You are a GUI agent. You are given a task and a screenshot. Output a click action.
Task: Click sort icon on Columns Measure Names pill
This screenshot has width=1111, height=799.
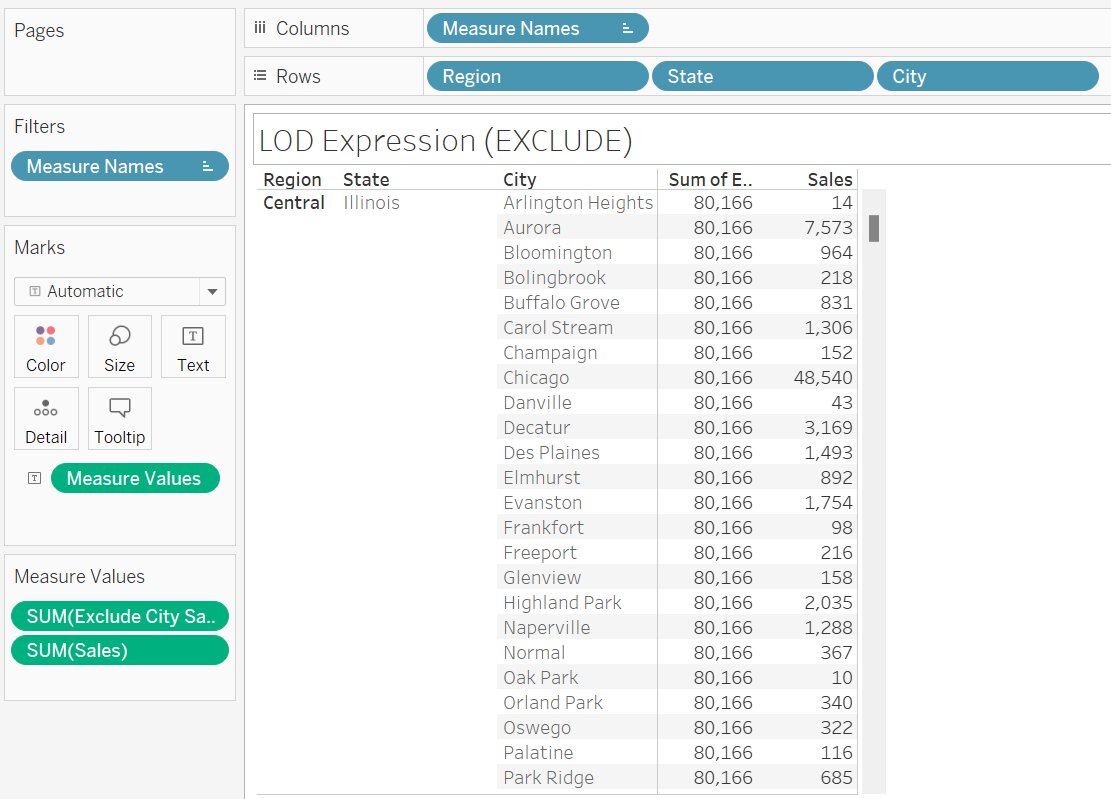pyautogui.click(x=628, y=29)
